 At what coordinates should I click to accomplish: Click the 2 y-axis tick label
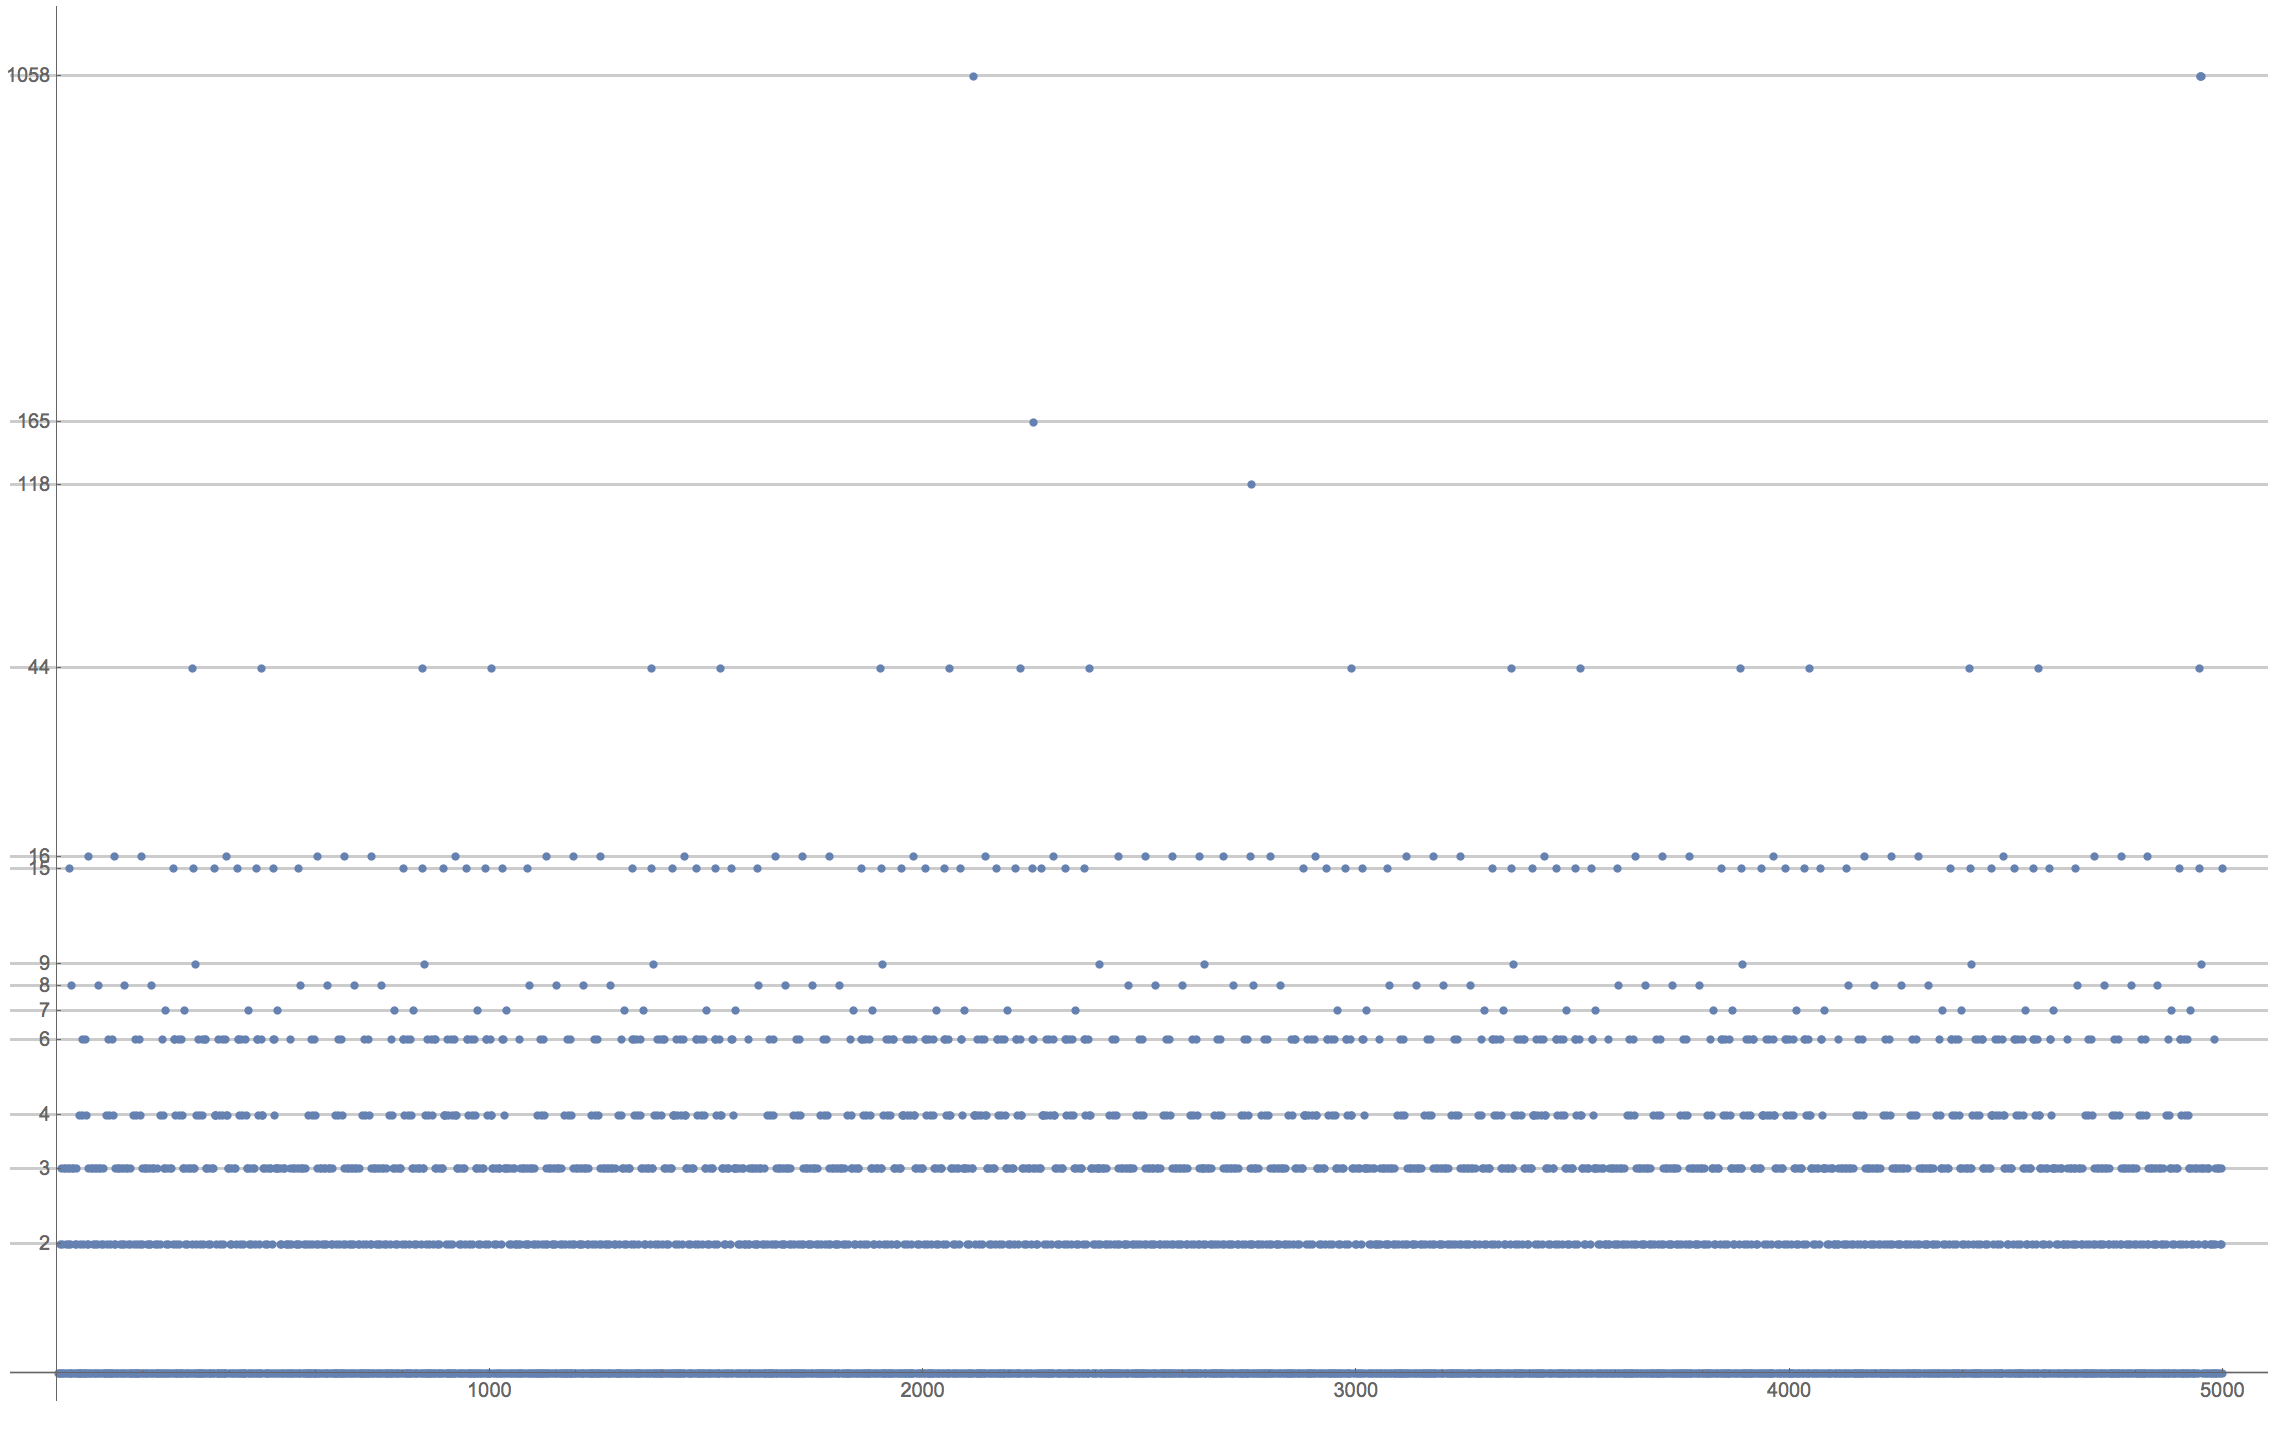44,1243
